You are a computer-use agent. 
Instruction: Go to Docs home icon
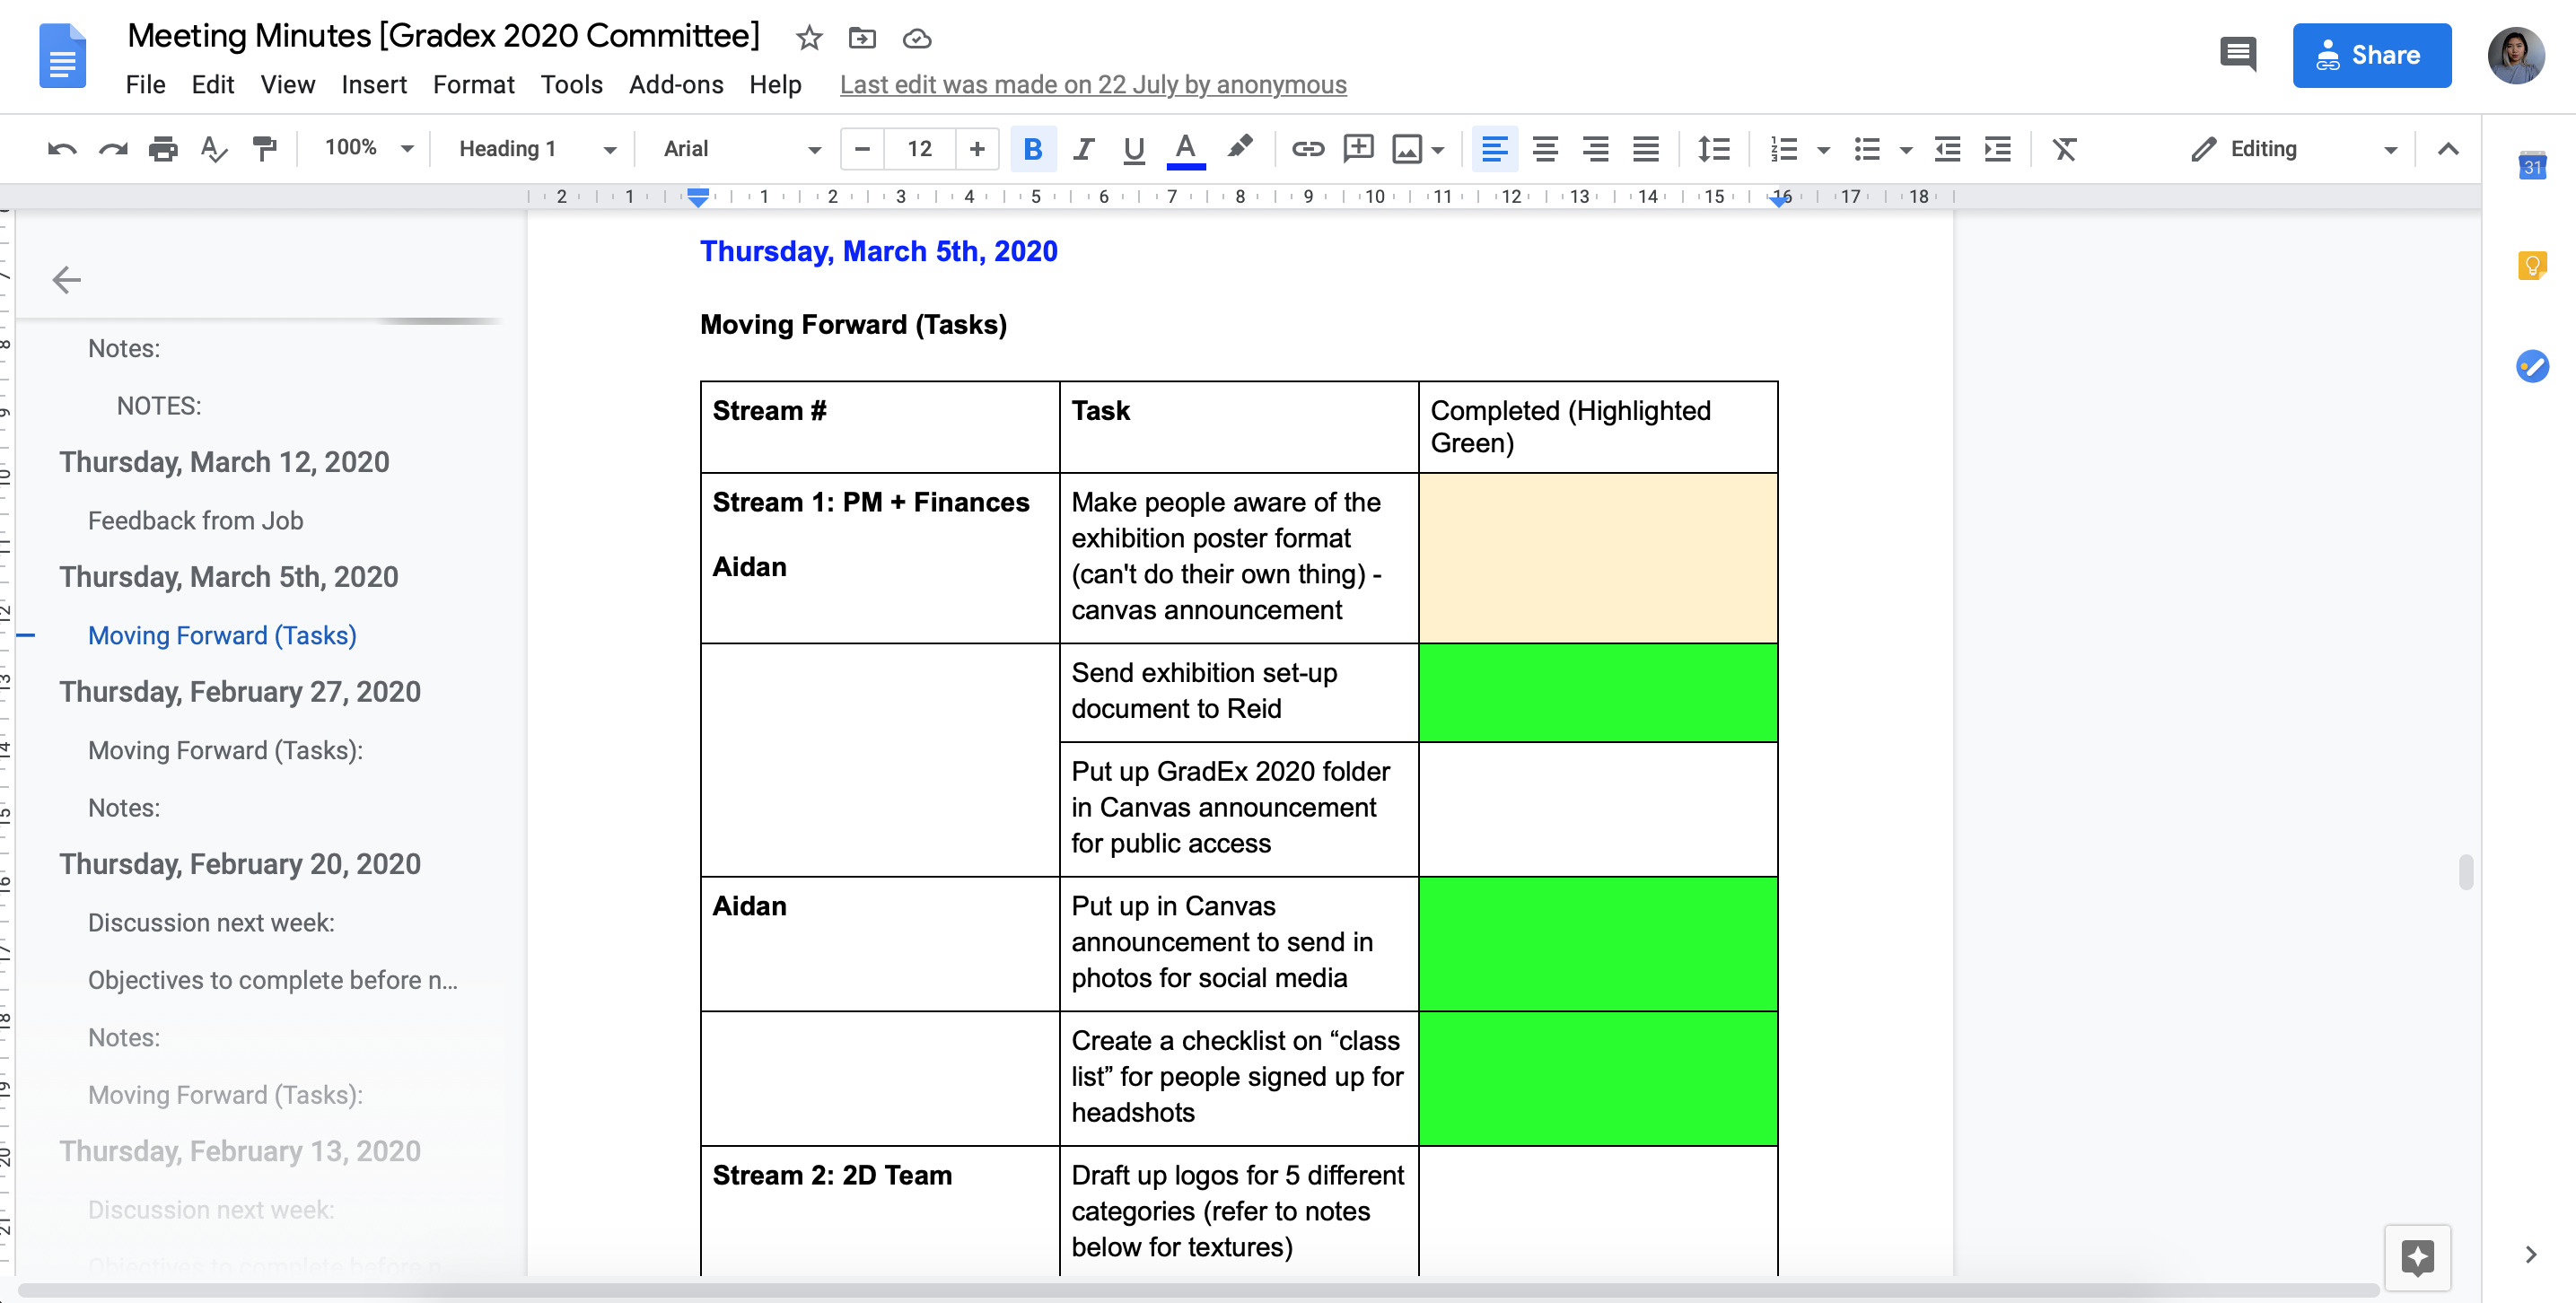62,56
